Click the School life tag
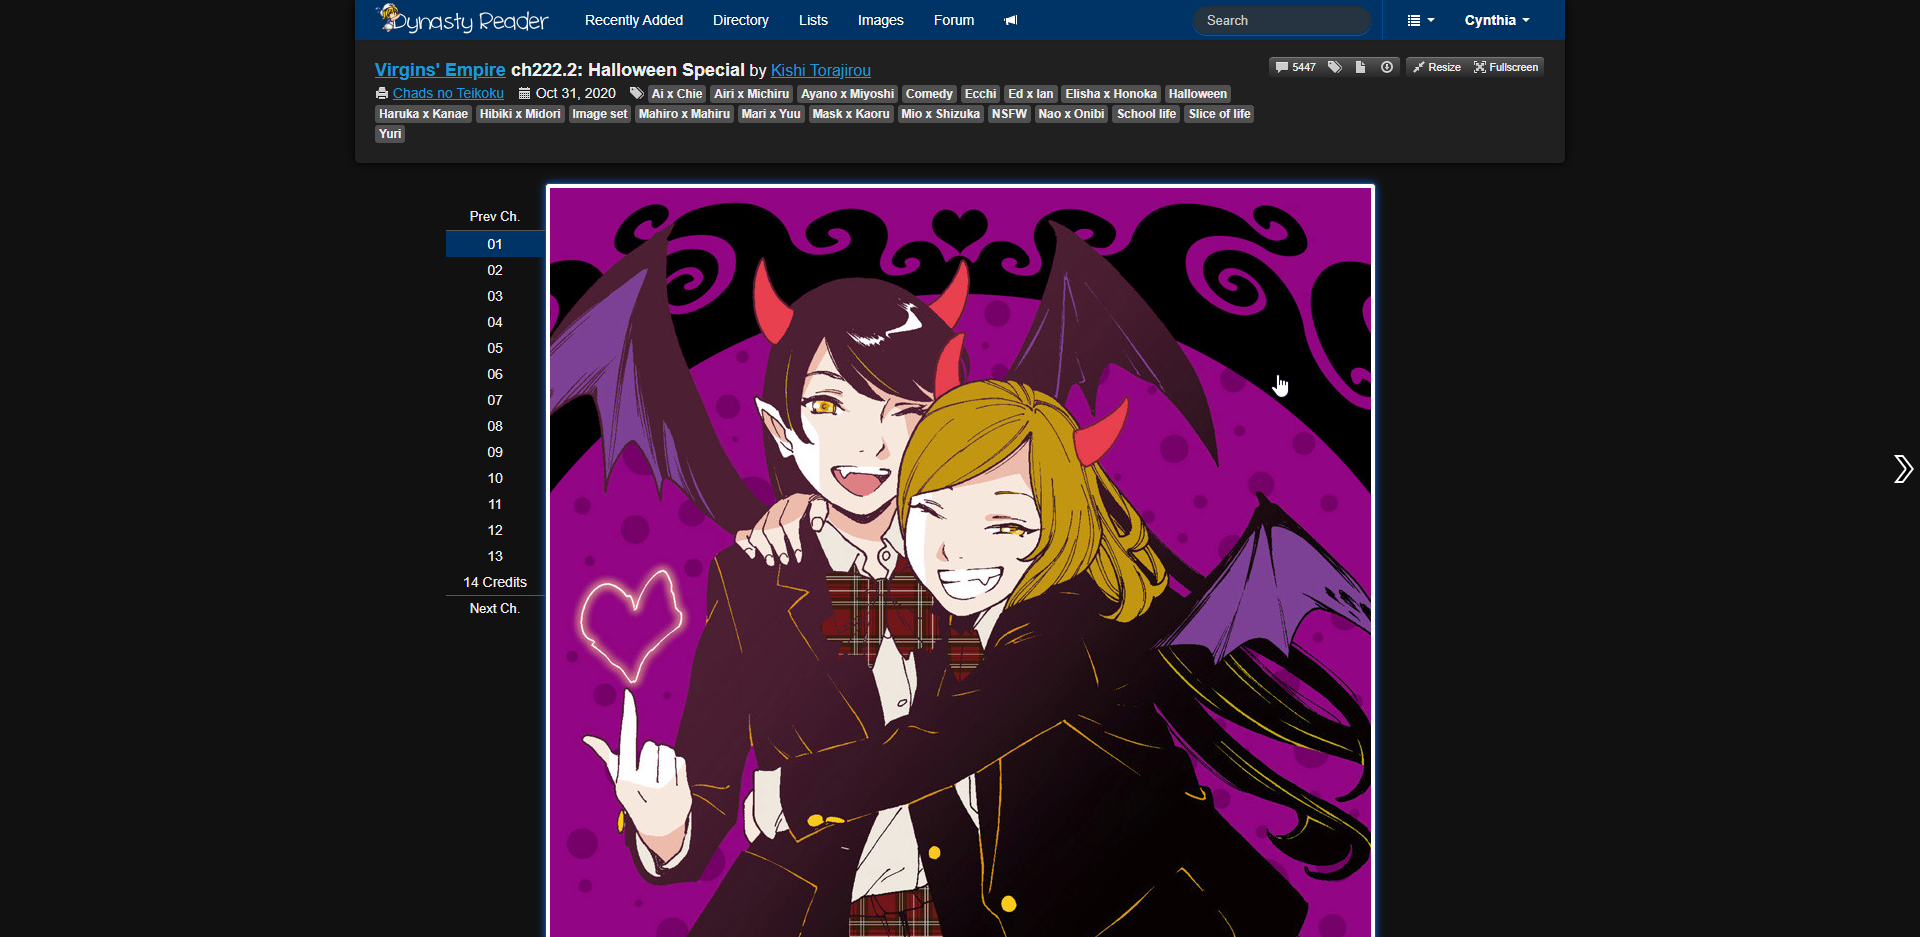The height and width of the screenshot is (937, 1920). pyautogui.click(x=1146, y=114)
